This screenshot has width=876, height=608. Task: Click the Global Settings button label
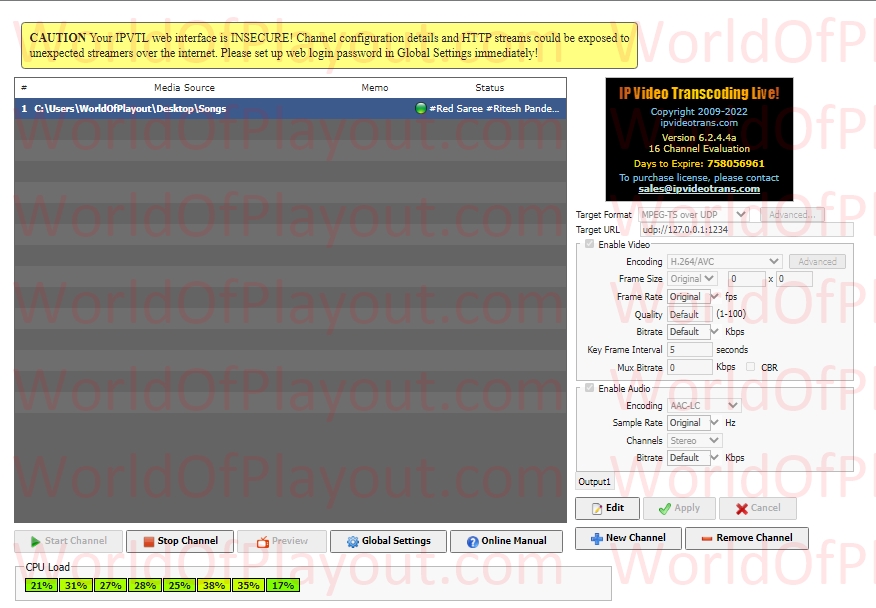click(396, 541)
